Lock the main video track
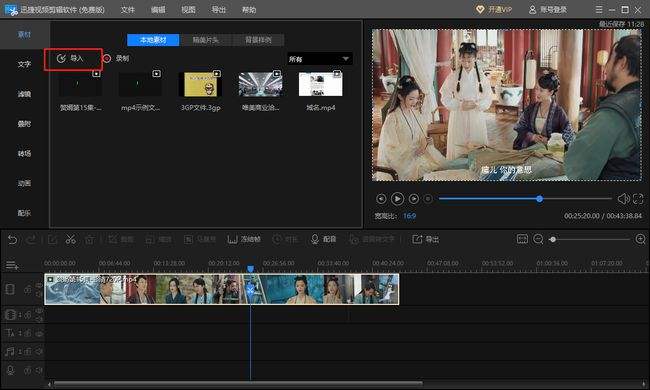Image resolution: width=650 pixels, height=390 pixels. point(27,290)
